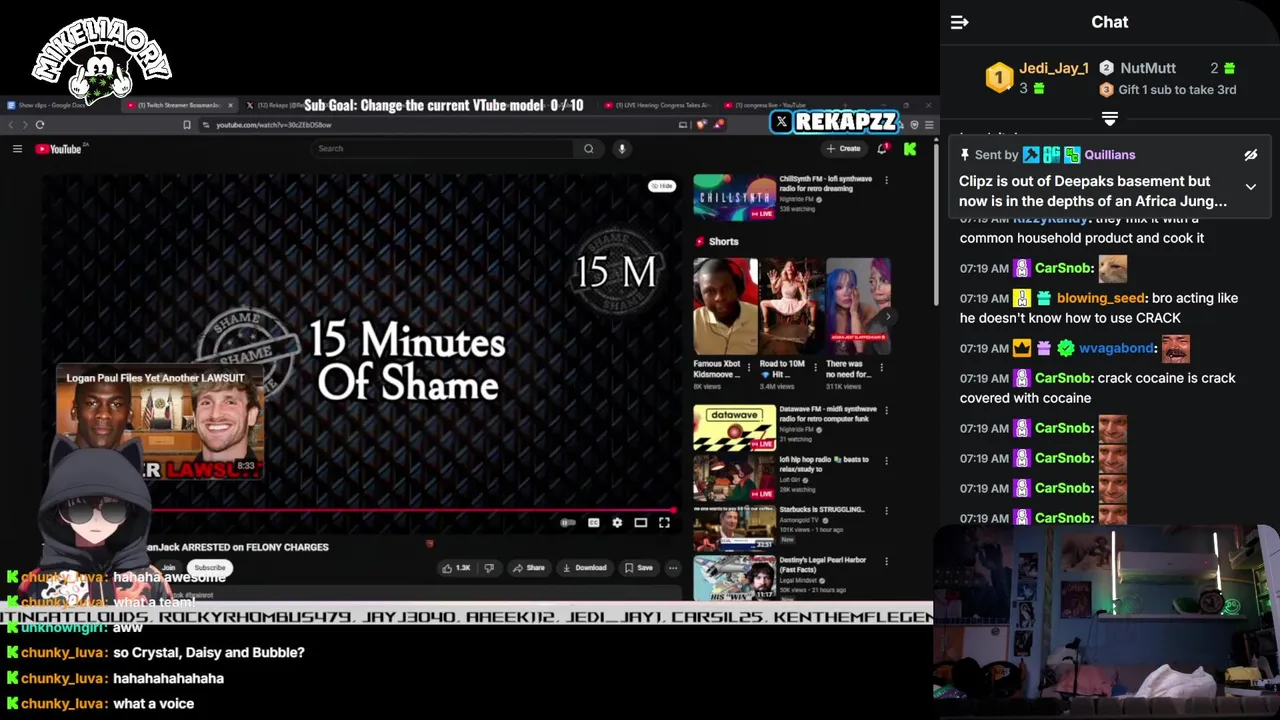1280x720 pixels.
Task: Go to the YouTube home logo
Action: coord(59,149)
